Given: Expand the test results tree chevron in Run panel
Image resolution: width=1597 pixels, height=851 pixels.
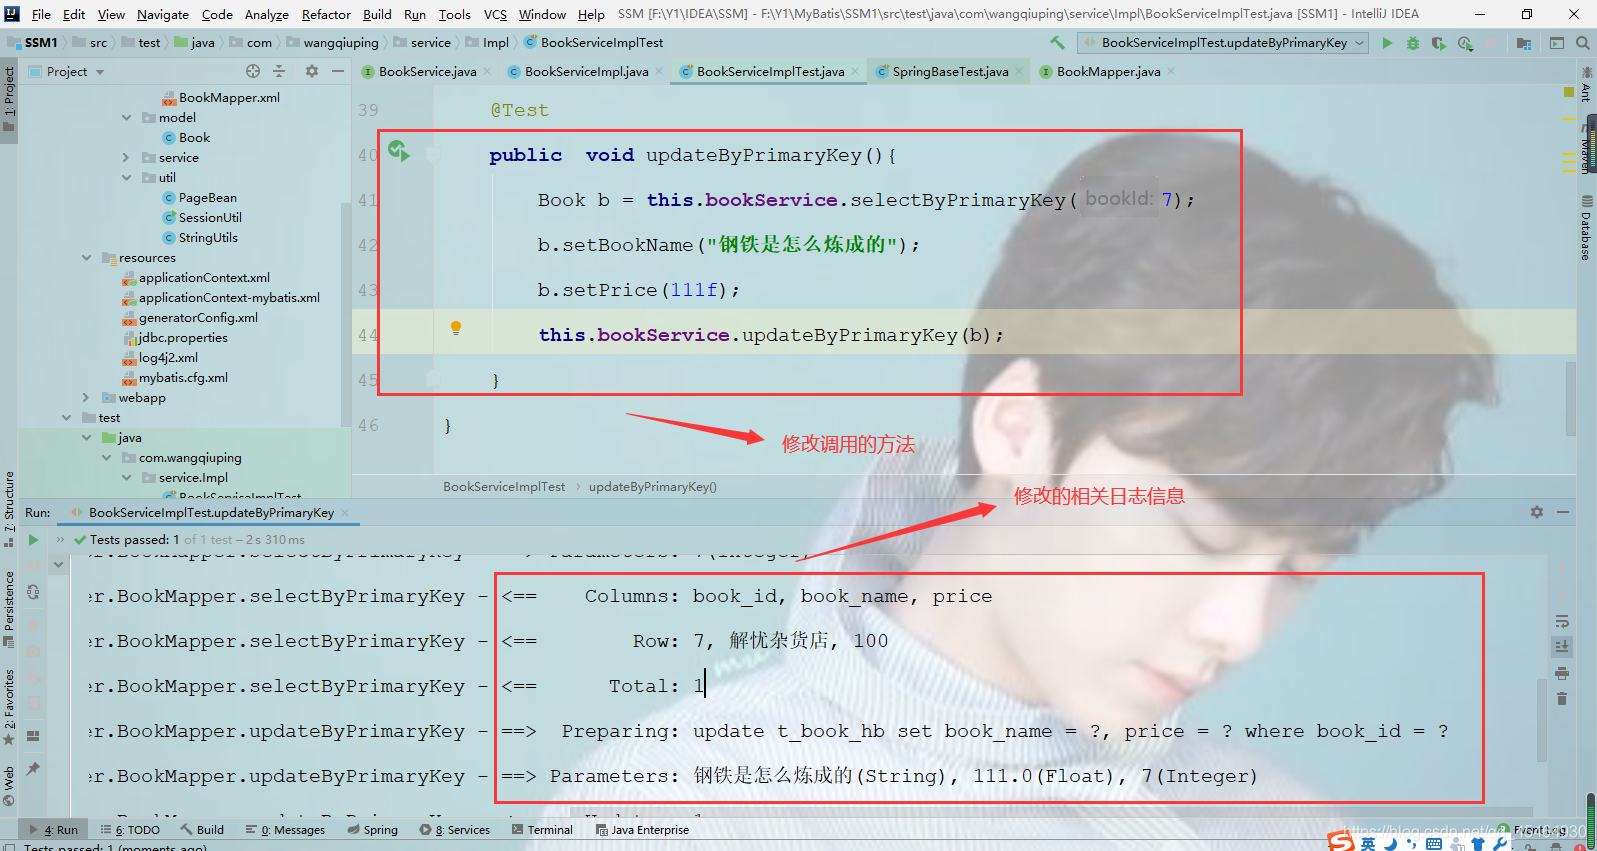Looking at the screenshot, I should (x=59, y=565).
